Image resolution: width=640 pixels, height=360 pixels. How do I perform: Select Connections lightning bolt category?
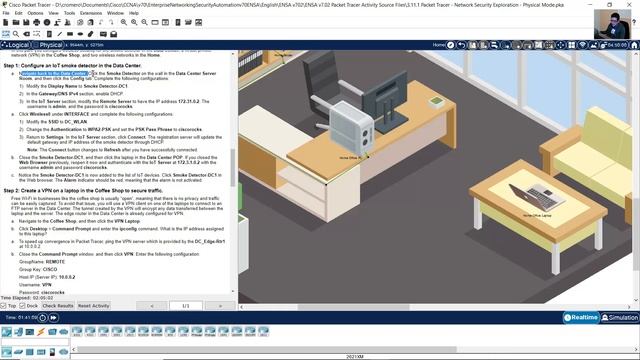[41, 332]
